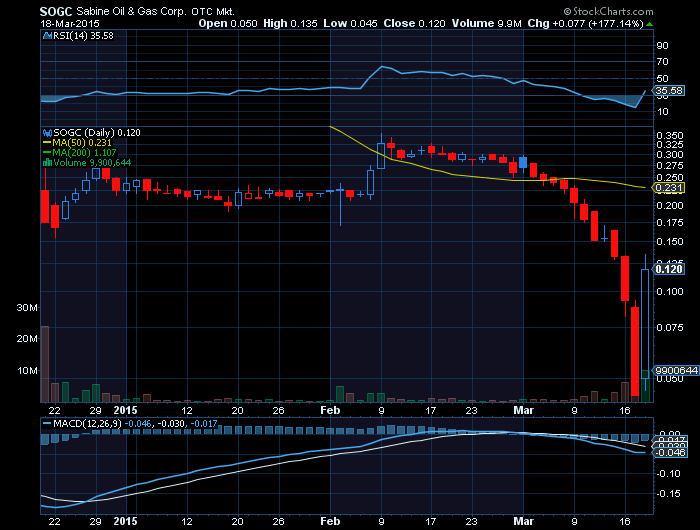The height and width of the screenshot is (530, 700).
Task: Click the 35.58 RSI value flag
Action: point(668,91)
